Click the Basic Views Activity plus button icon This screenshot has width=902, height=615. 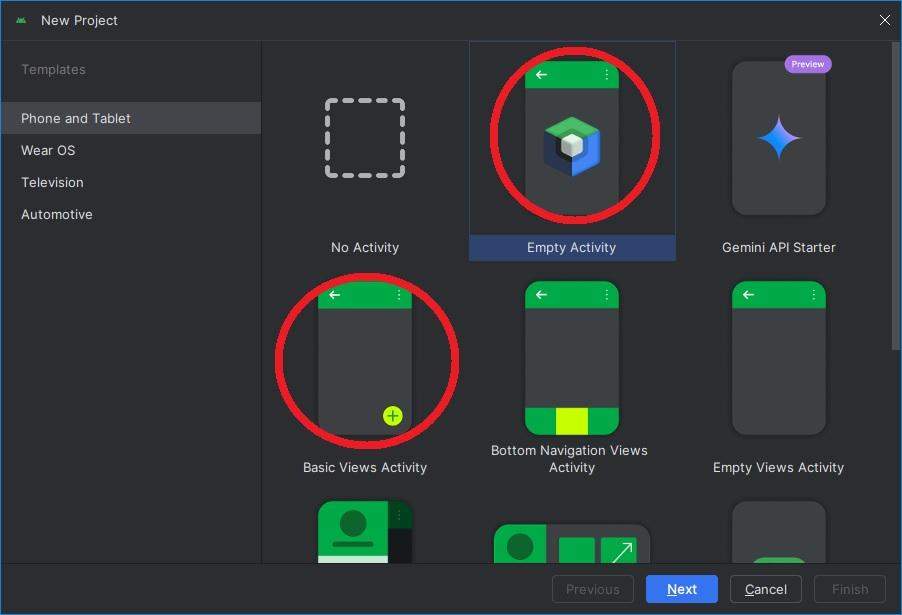point(392,415)
